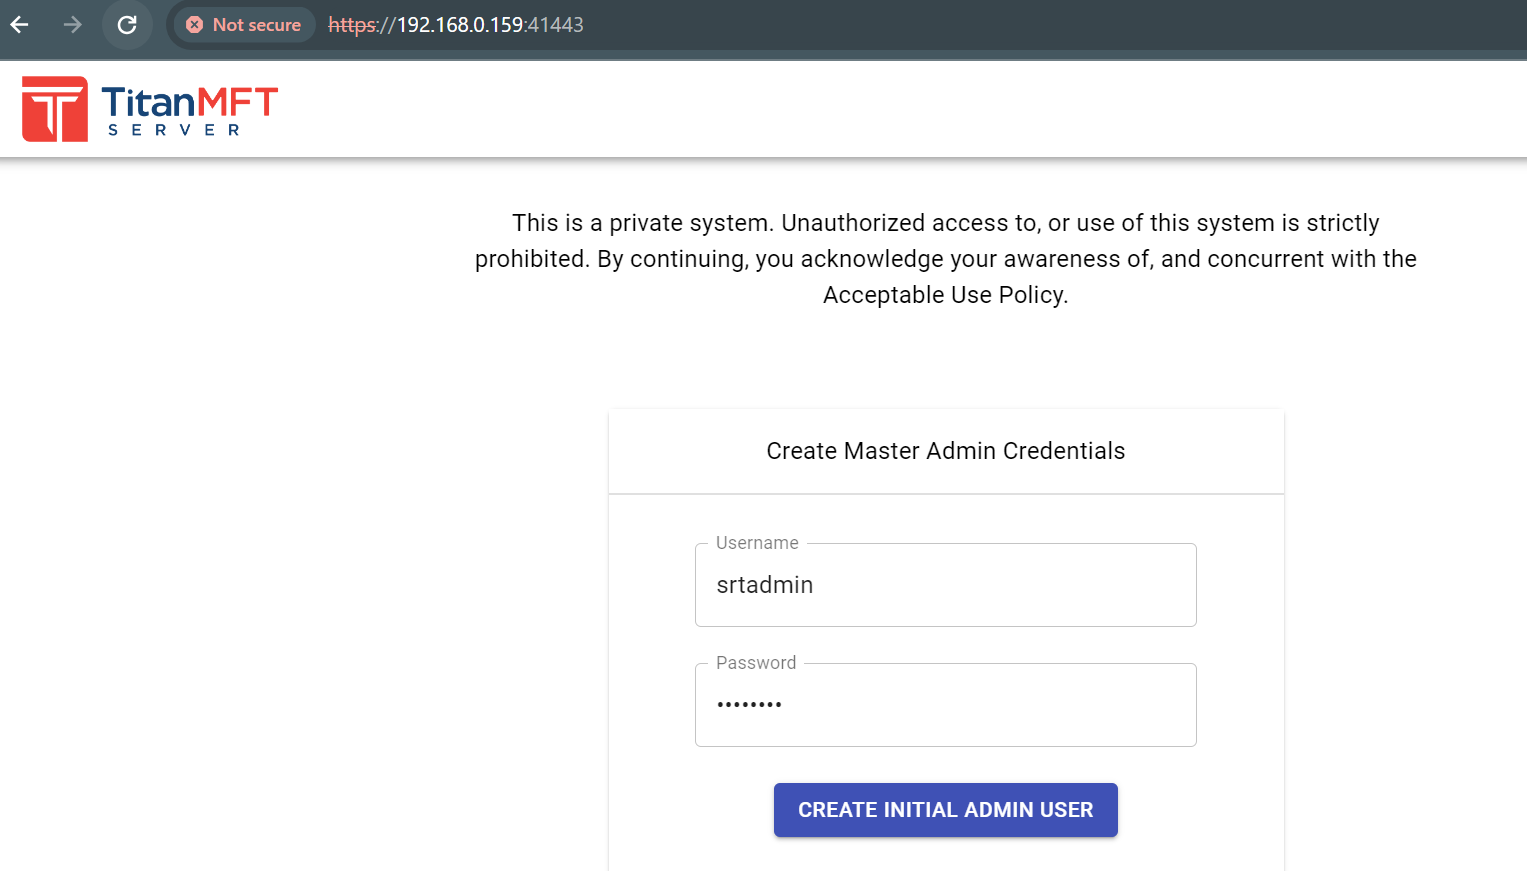The image size is (1527, 871).
Task: Click the "This is a private system" notice
Action: point(642,223)
